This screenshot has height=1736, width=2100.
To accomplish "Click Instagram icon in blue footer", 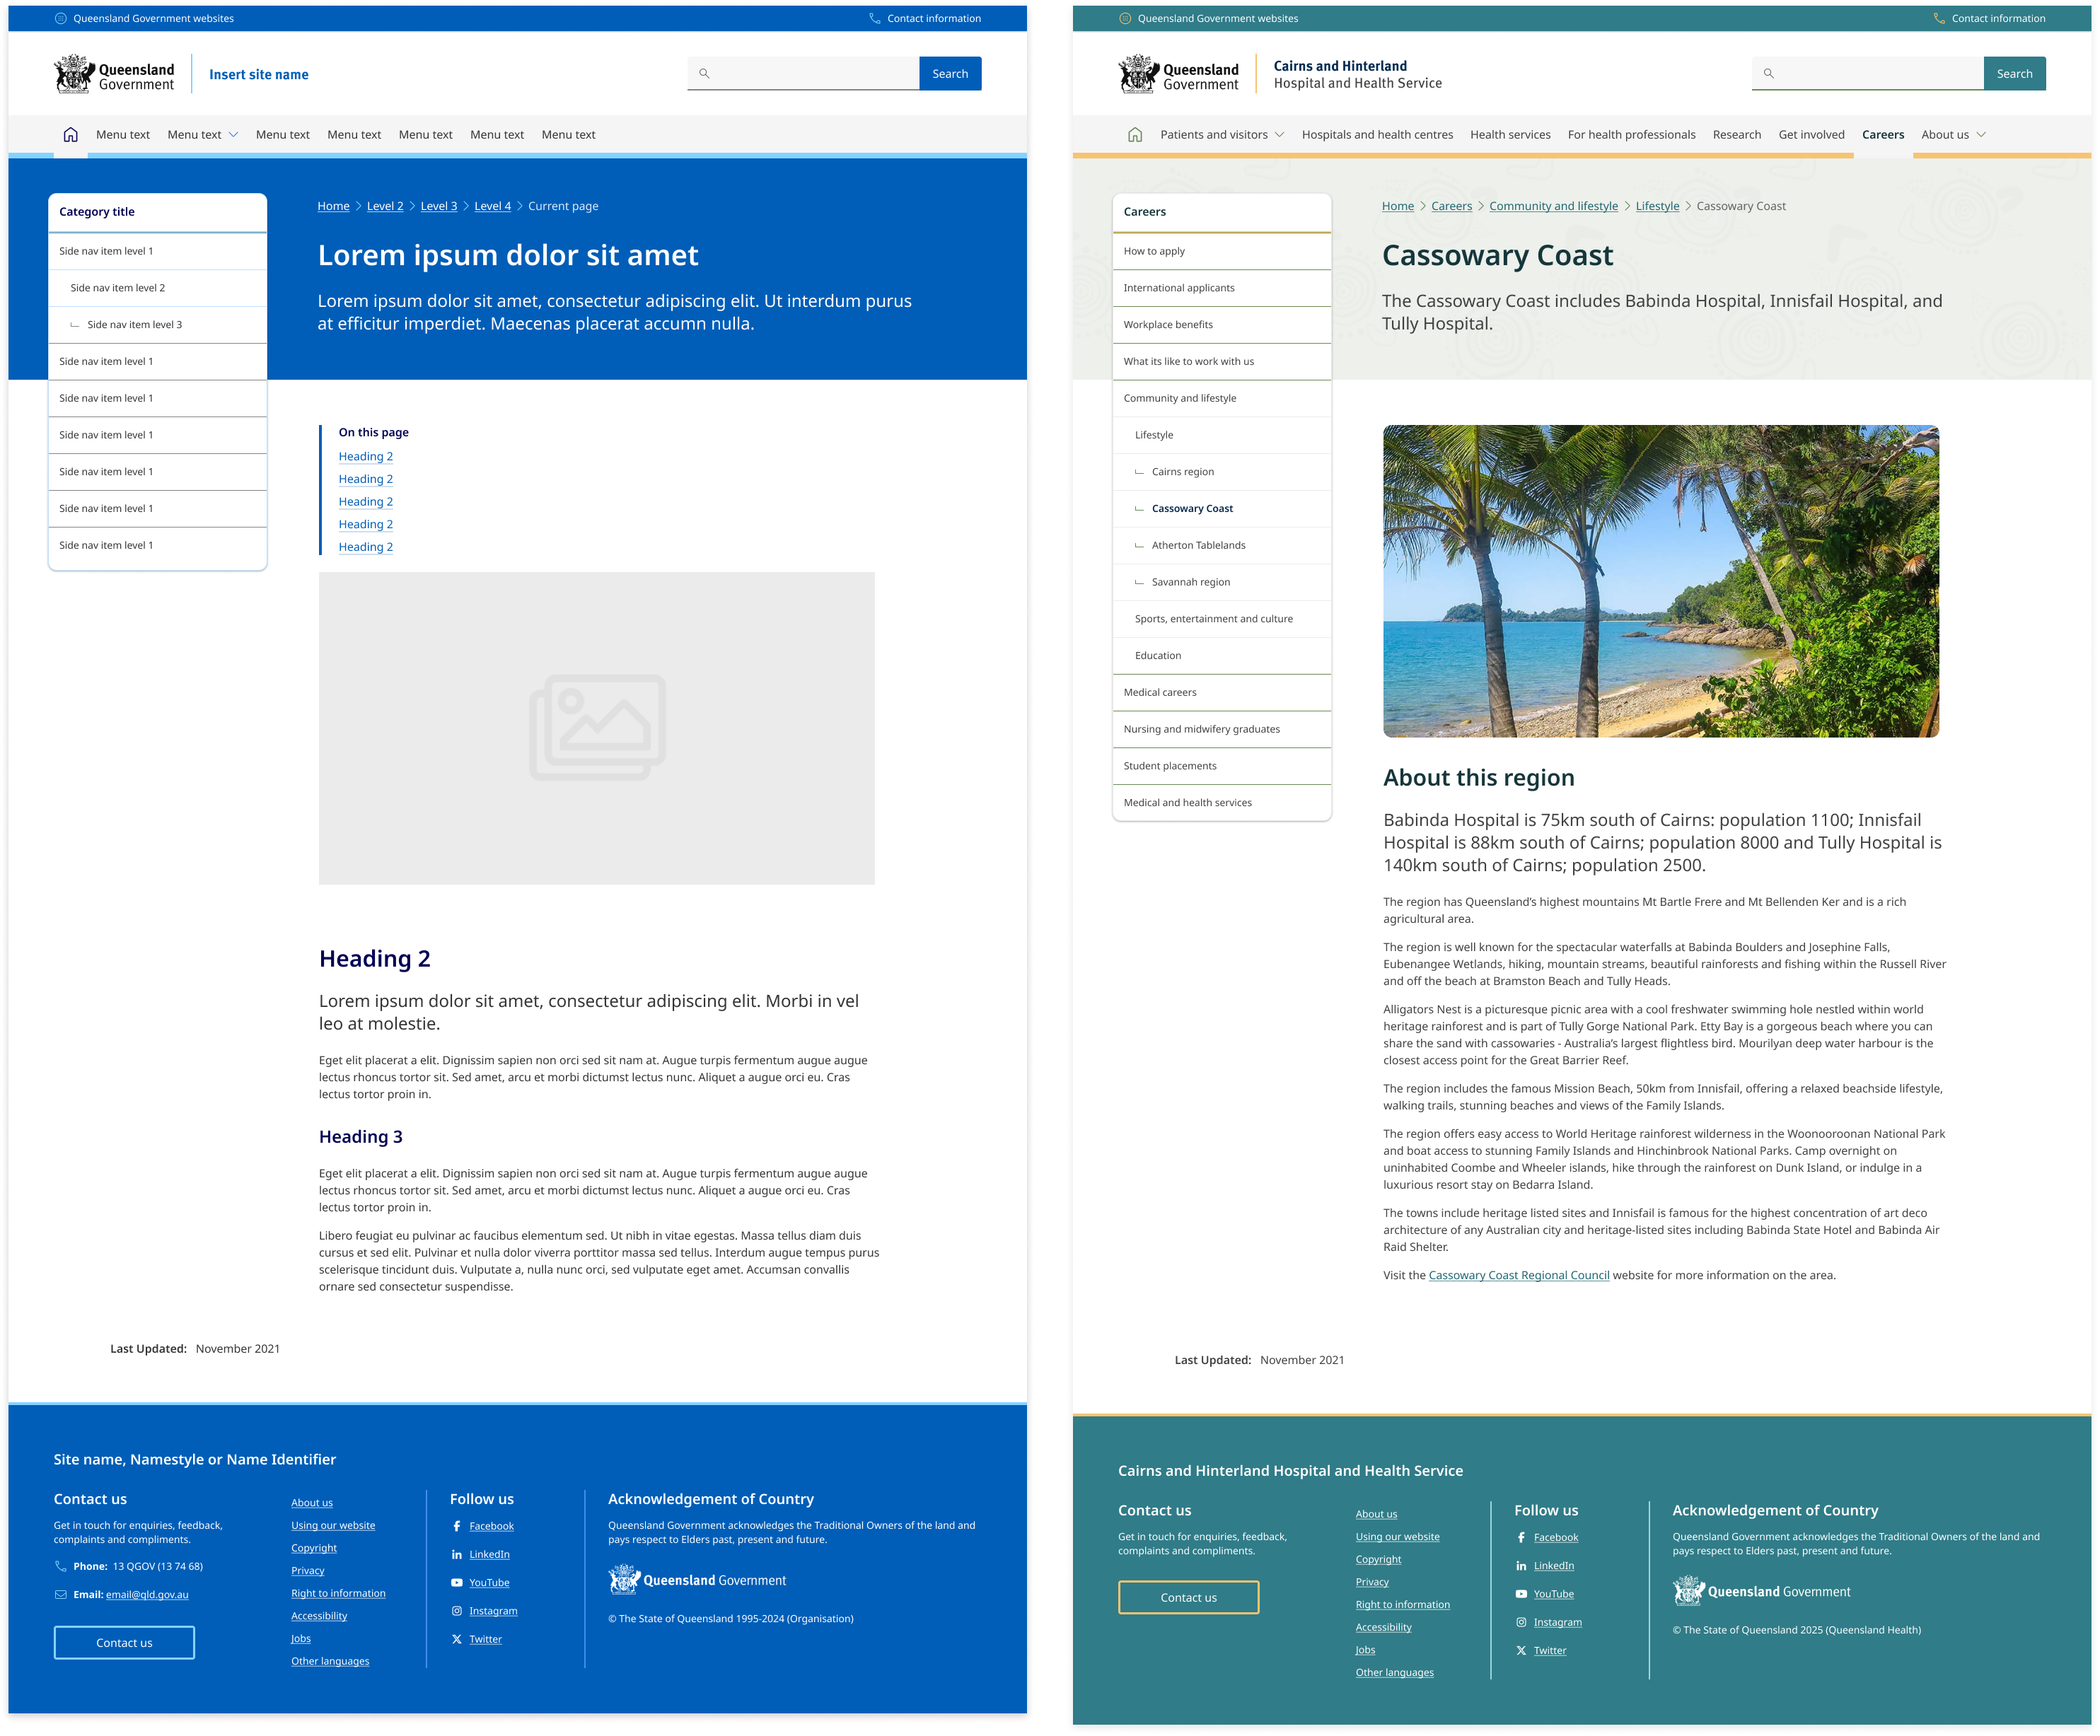I will pos(457,1611).
